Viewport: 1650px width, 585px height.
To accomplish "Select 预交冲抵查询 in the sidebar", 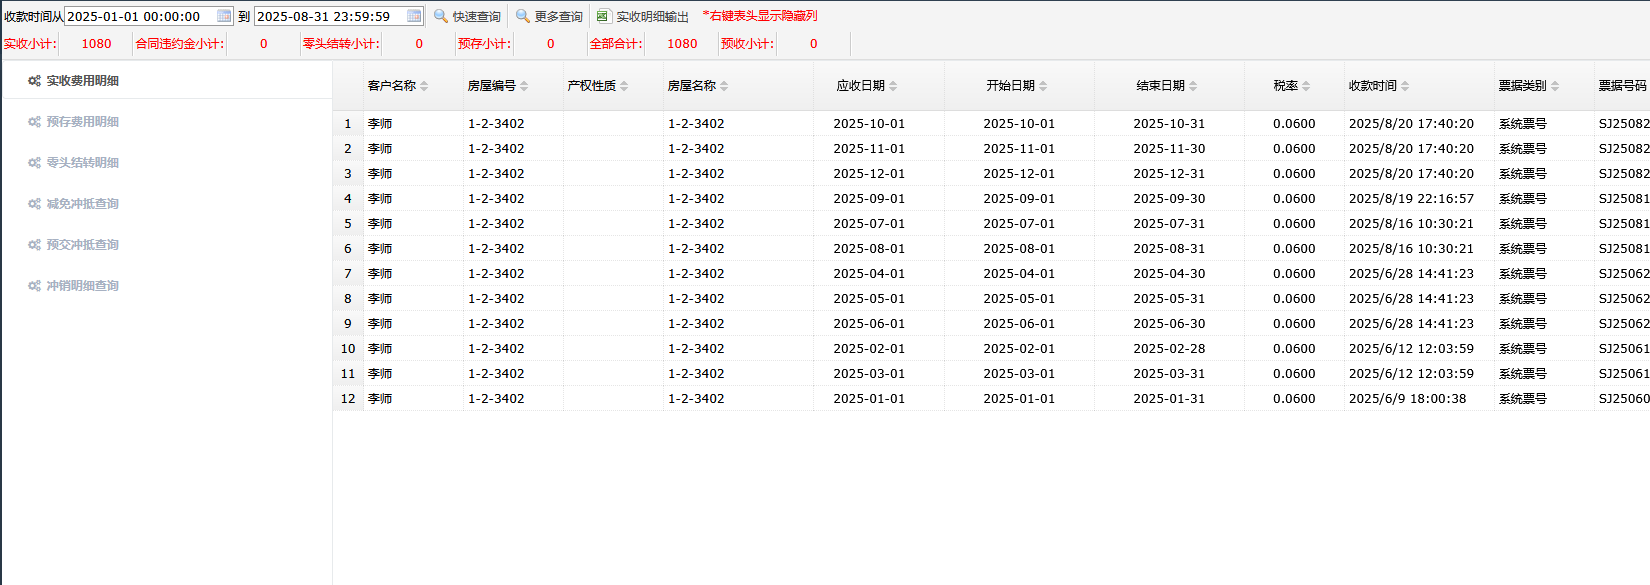I will tap(82, 245).
